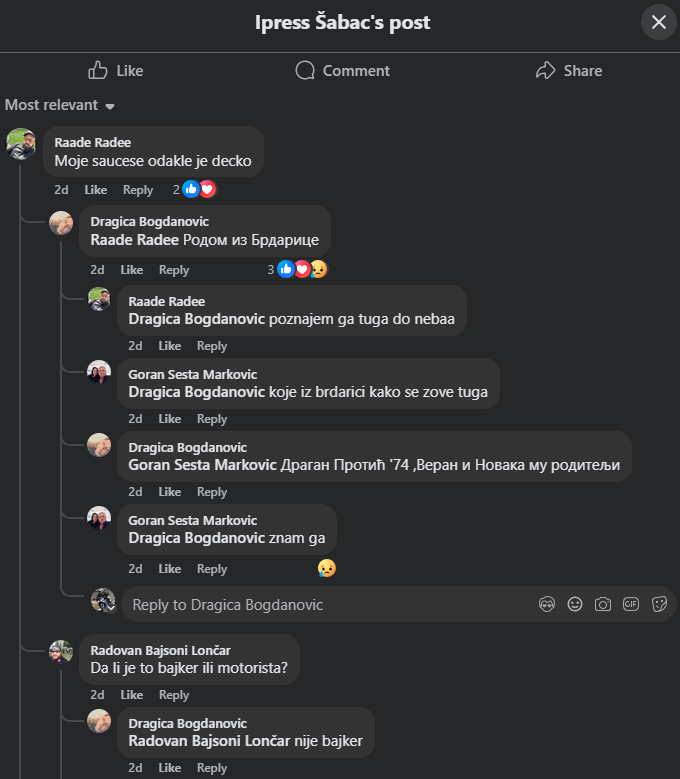Screen dimensions: 680x779
Task: Click the Reply to Dragica Bogdanovic field
Action: click(x=320, y=604)
